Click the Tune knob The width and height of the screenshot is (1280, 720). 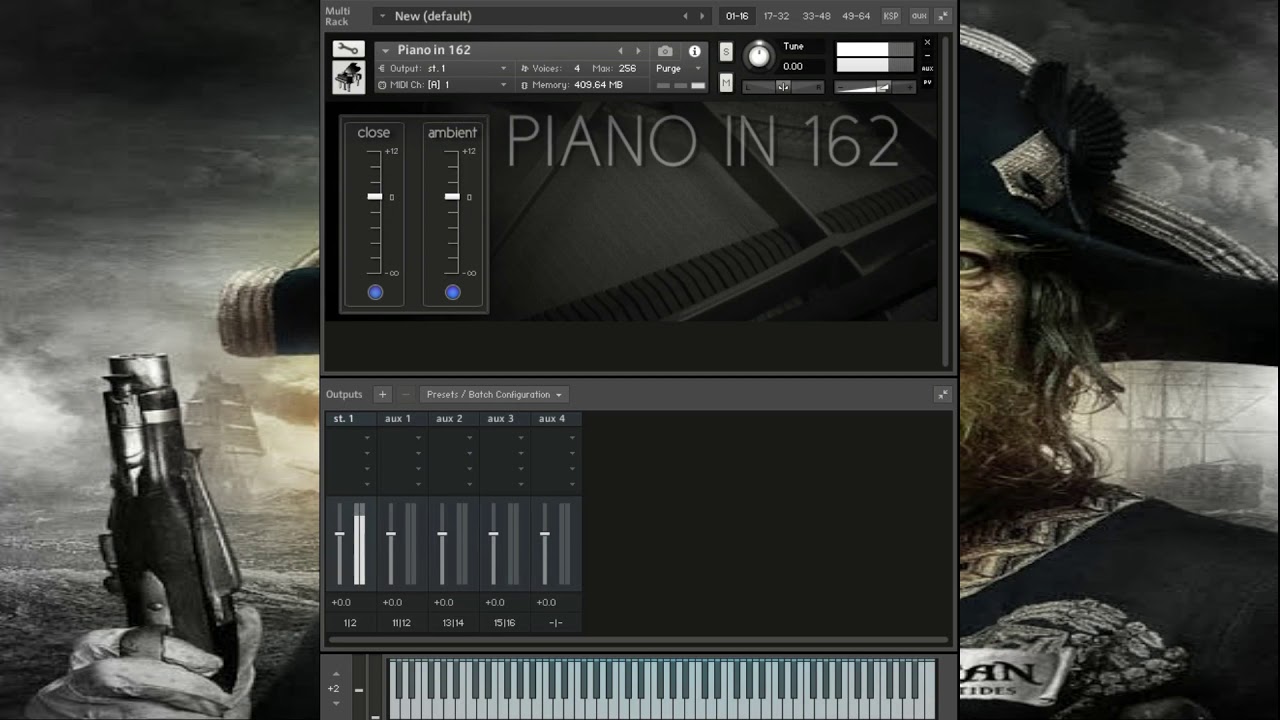(759, 56)
